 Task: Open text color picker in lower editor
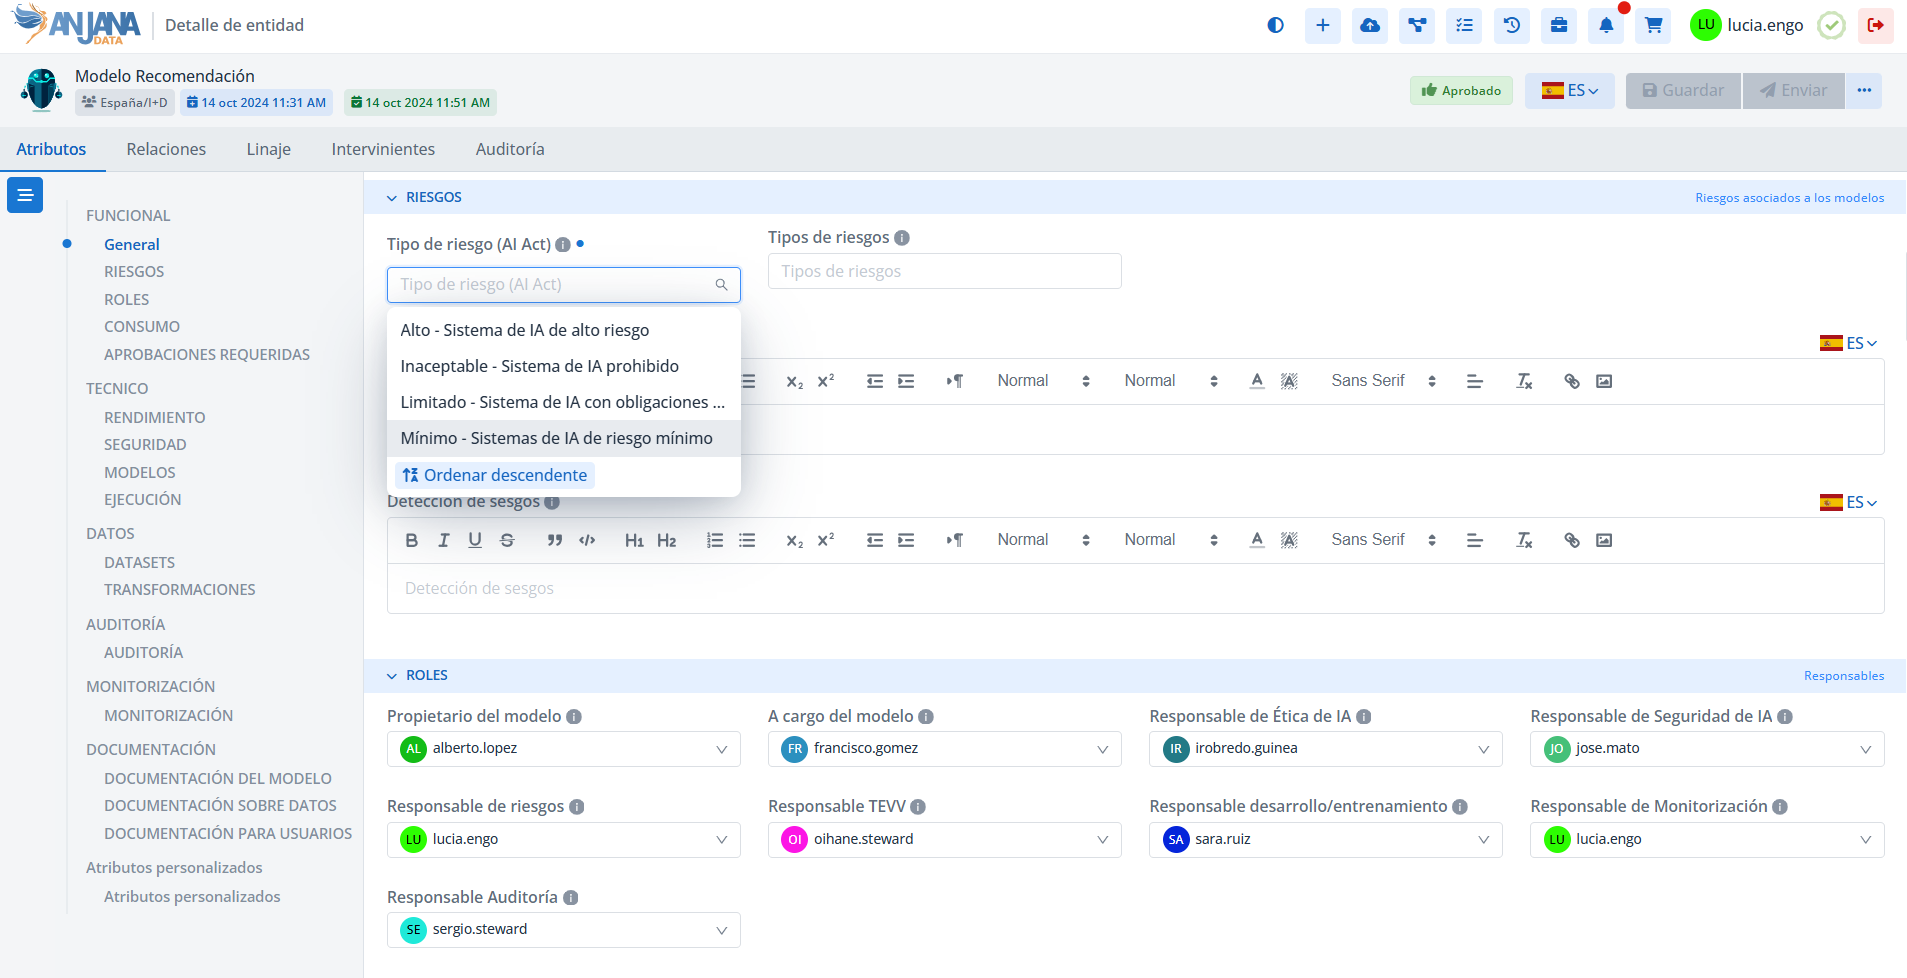pyautogui.click(x=1257, y=541)
